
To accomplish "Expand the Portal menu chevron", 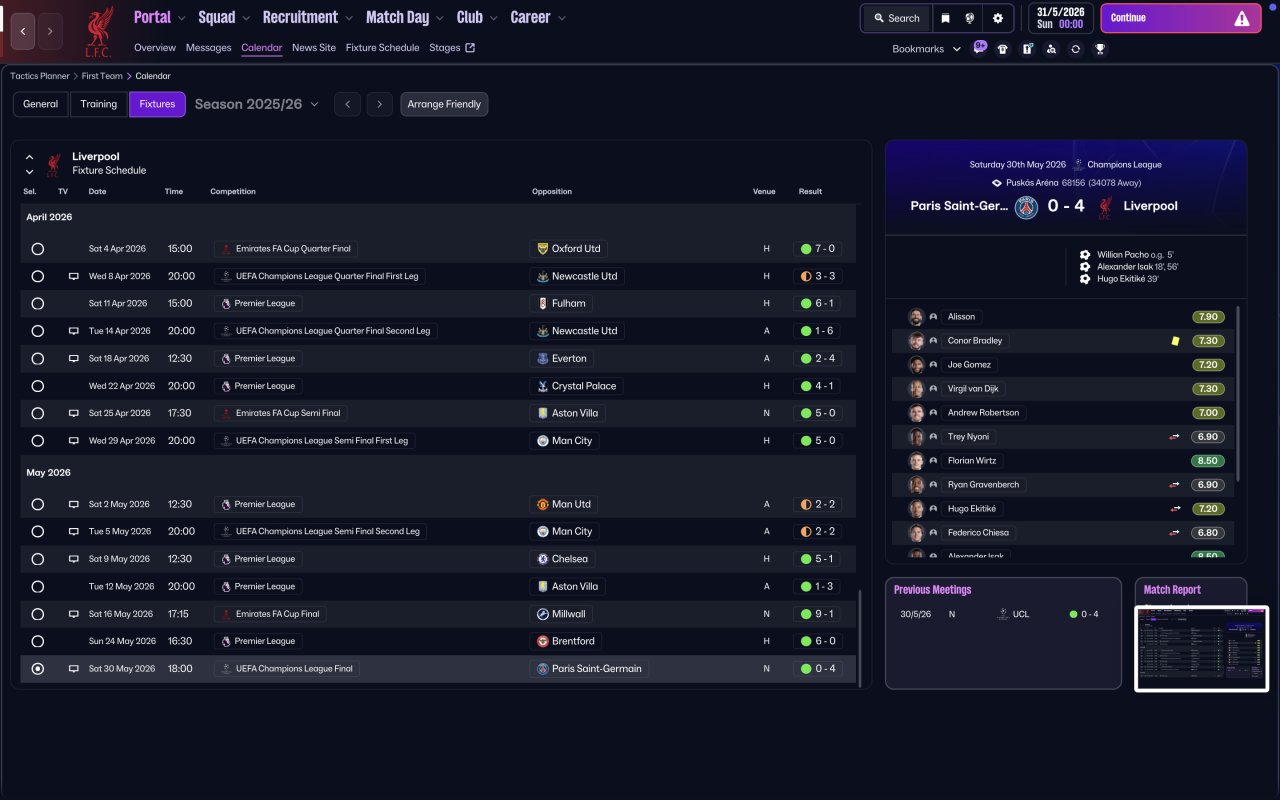I will [x=182, y=18].
